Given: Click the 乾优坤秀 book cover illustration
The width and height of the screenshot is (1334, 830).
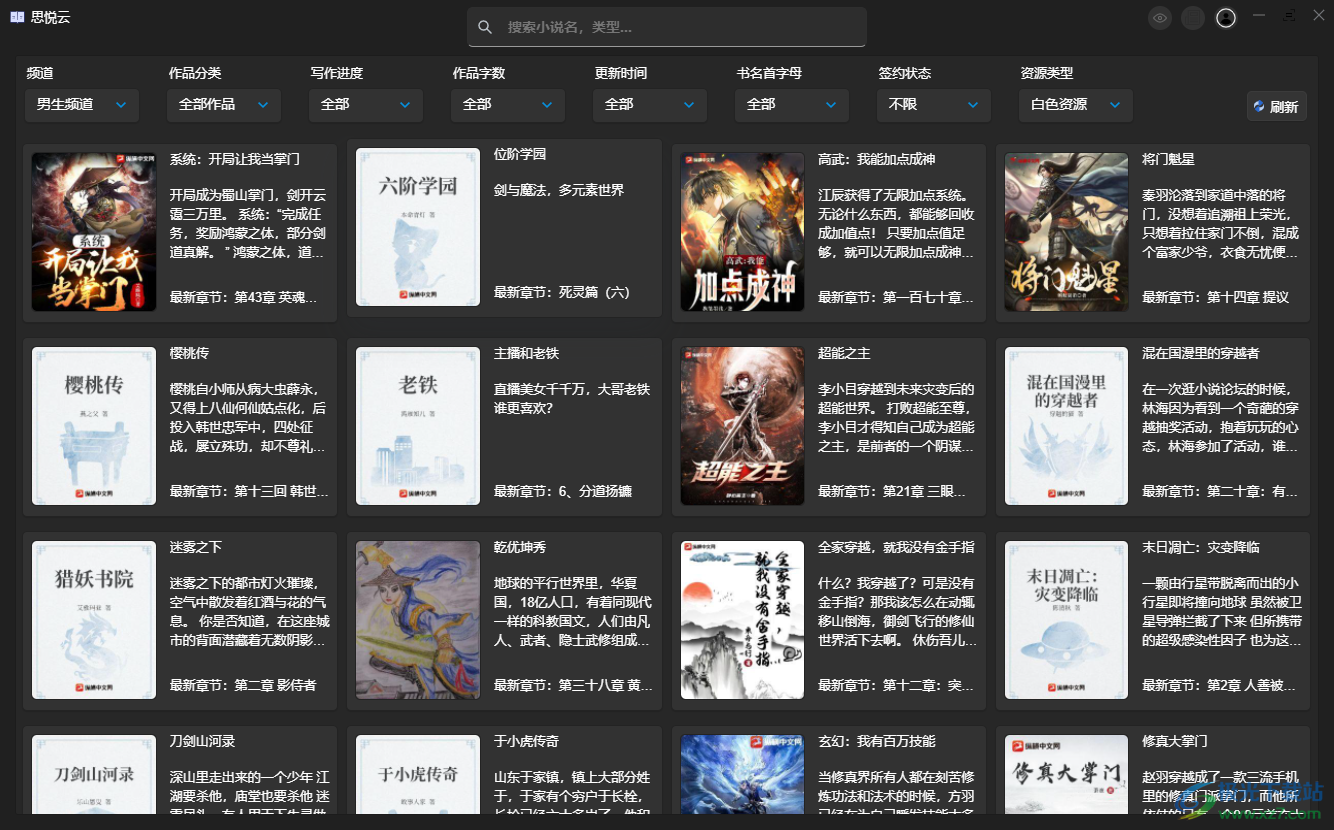Looking at the screenshot, I should 418,620.
